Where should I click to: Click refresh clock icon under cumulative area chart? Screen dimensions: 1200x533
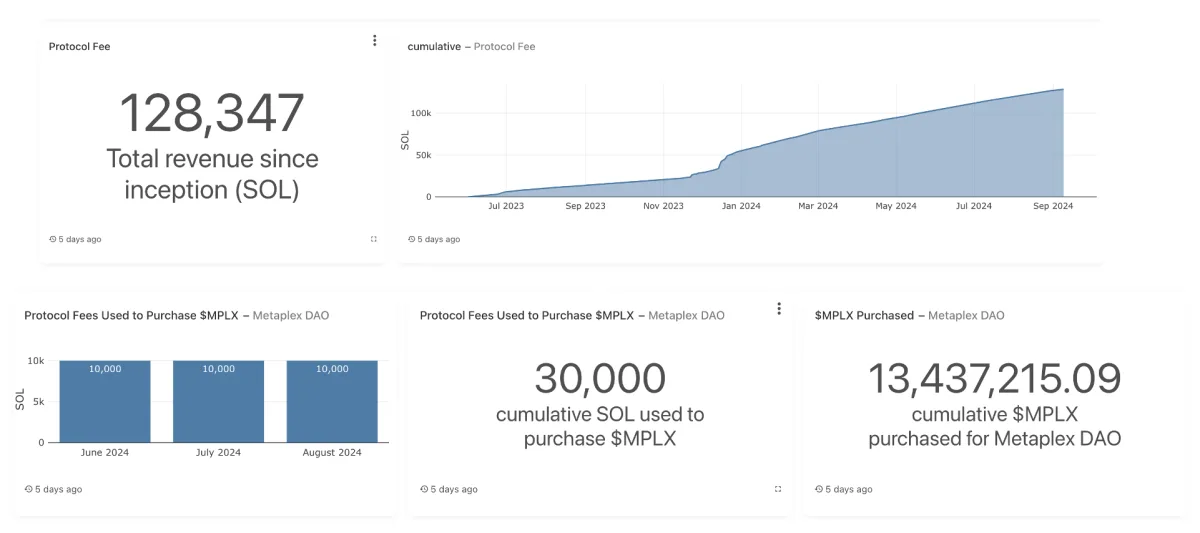pos(412,240)
